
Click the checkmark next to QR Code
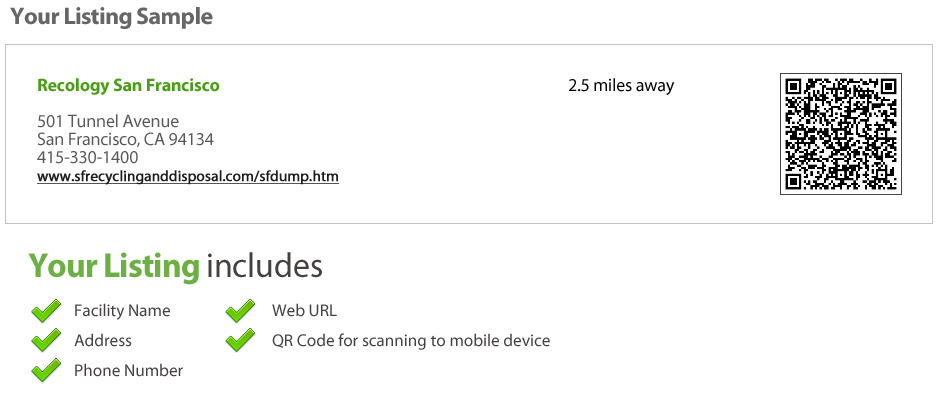pos(241,340)
